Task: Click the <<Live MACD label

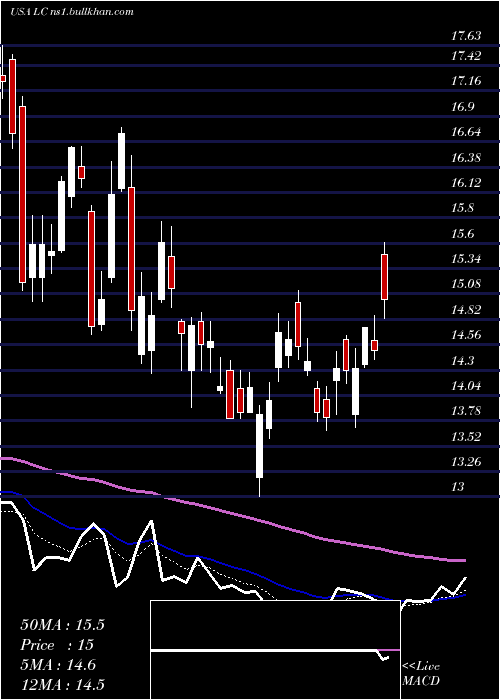Action: [x=421, y=673]
